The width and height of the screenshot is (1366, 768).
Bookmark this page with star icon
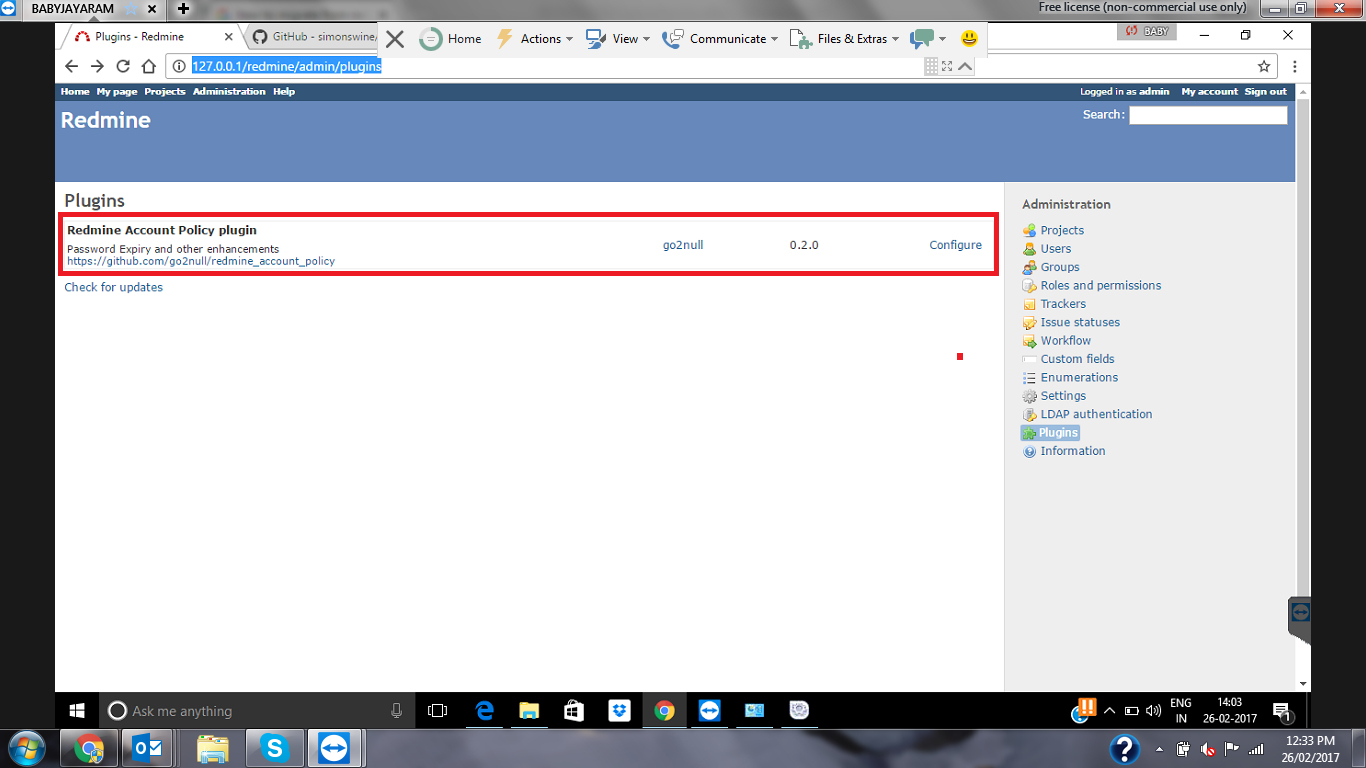pyautogui.click(x=1264, y=66)
